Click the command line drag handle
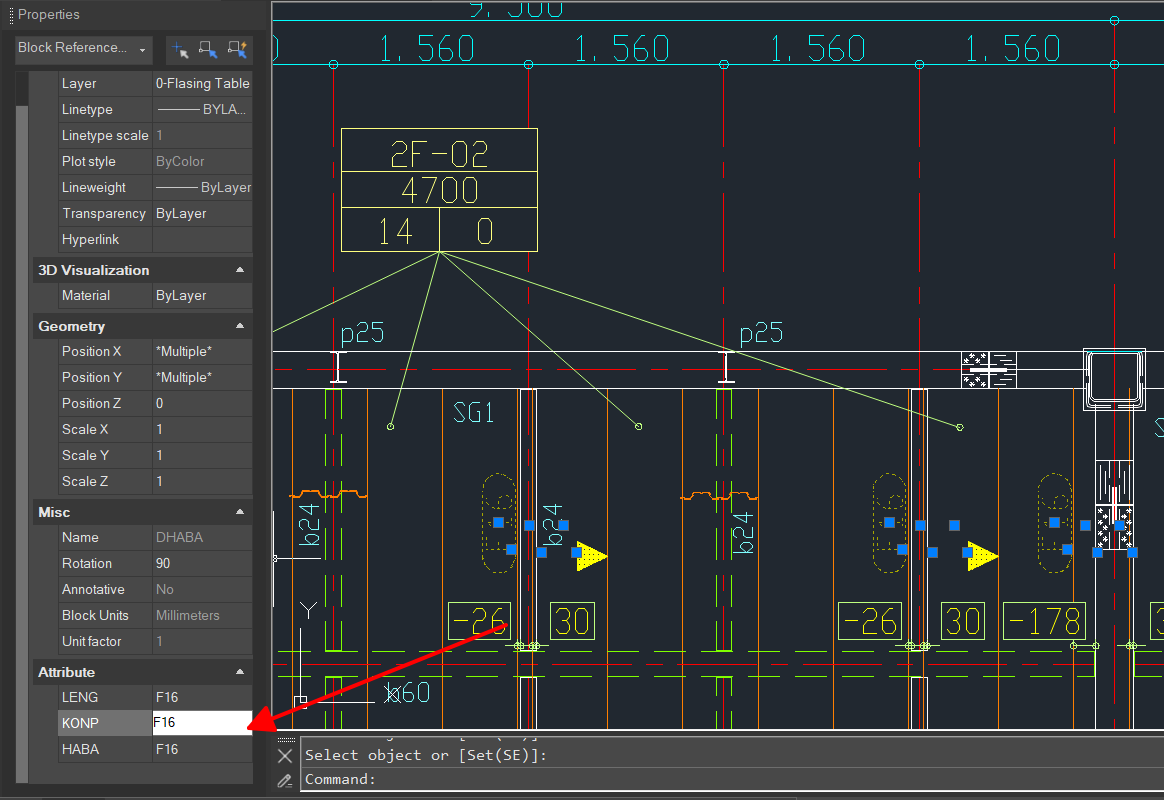The width and height of the screenshot is (1164, 800). point(285,738)
